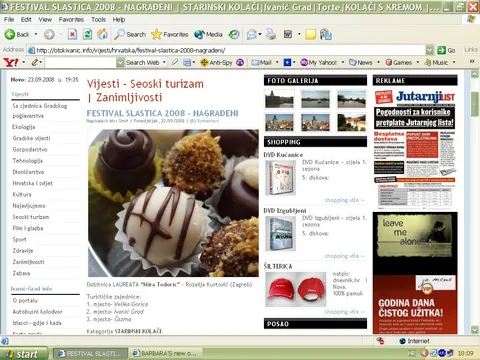Open the Media pane
The width and height of the screenshot is (480, 360).
coord(208,34)
